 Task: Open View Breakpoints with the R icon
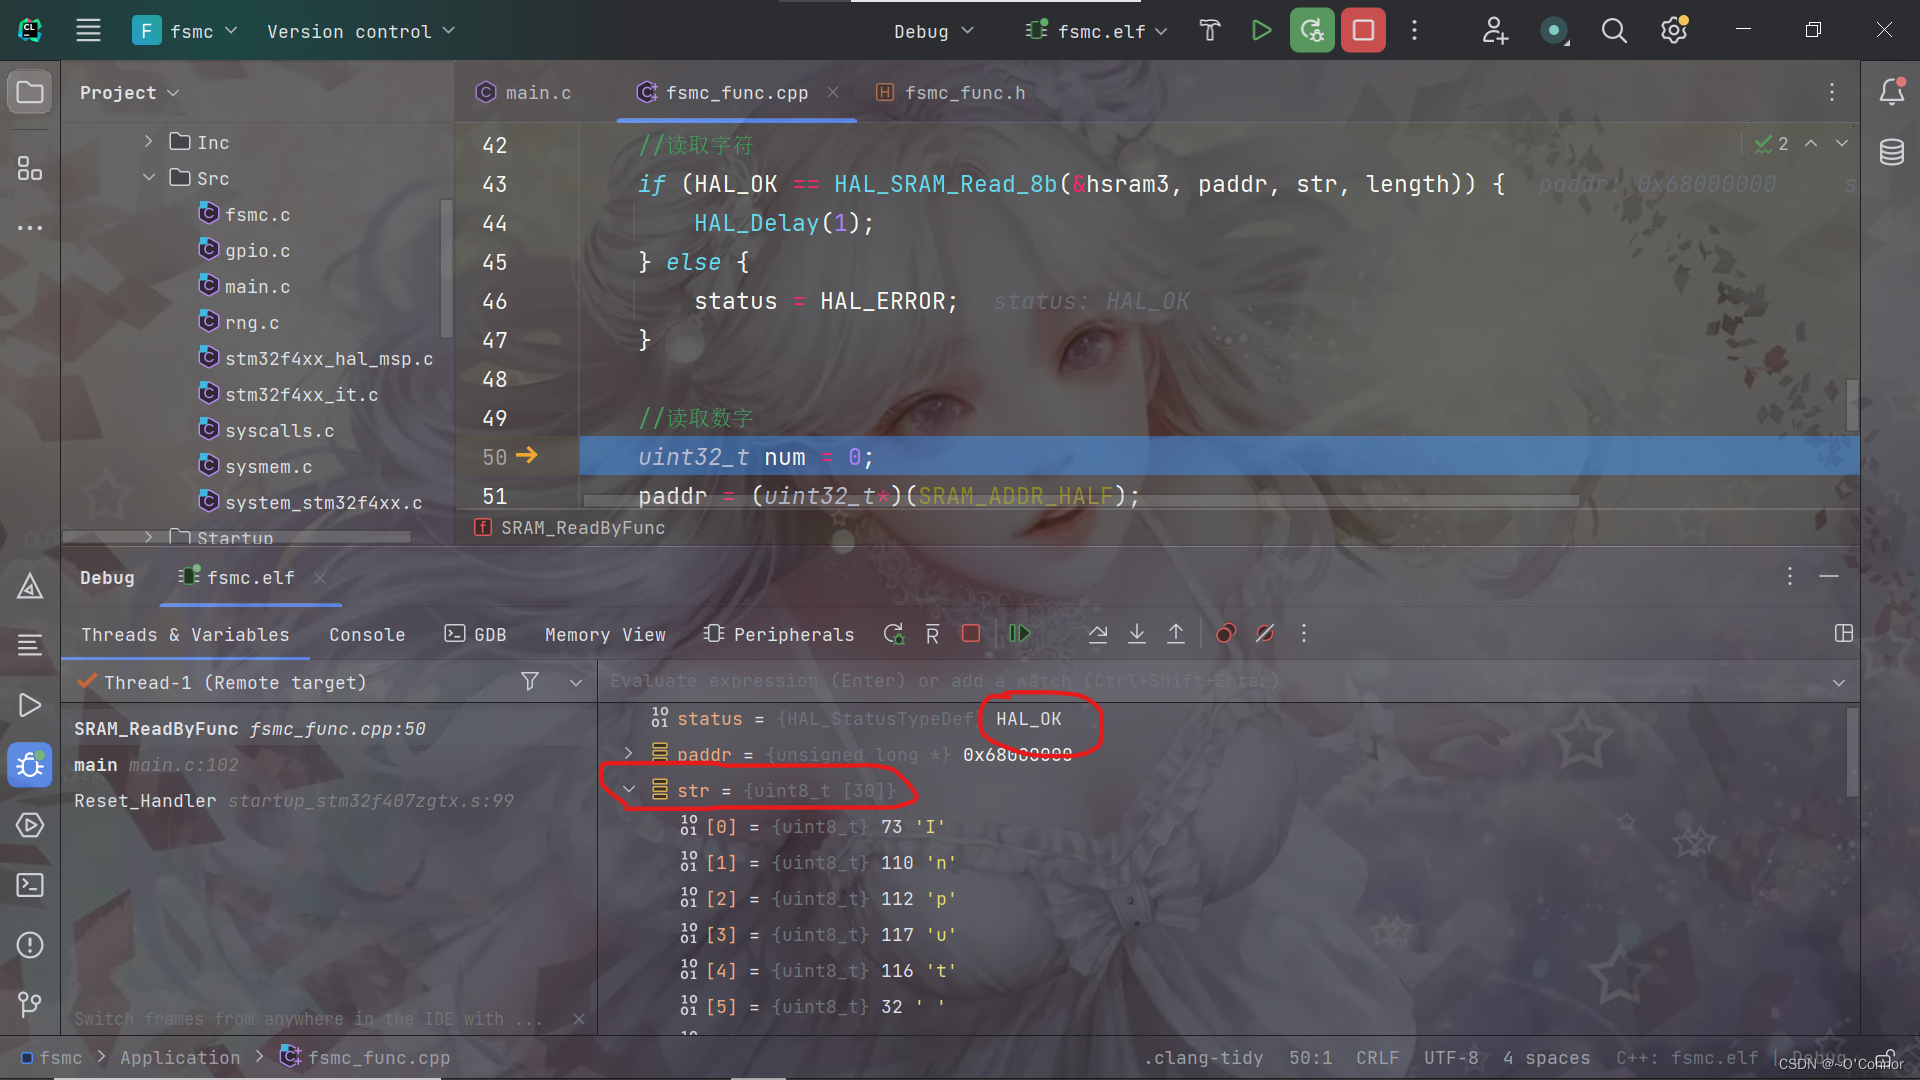click(931, 633)
